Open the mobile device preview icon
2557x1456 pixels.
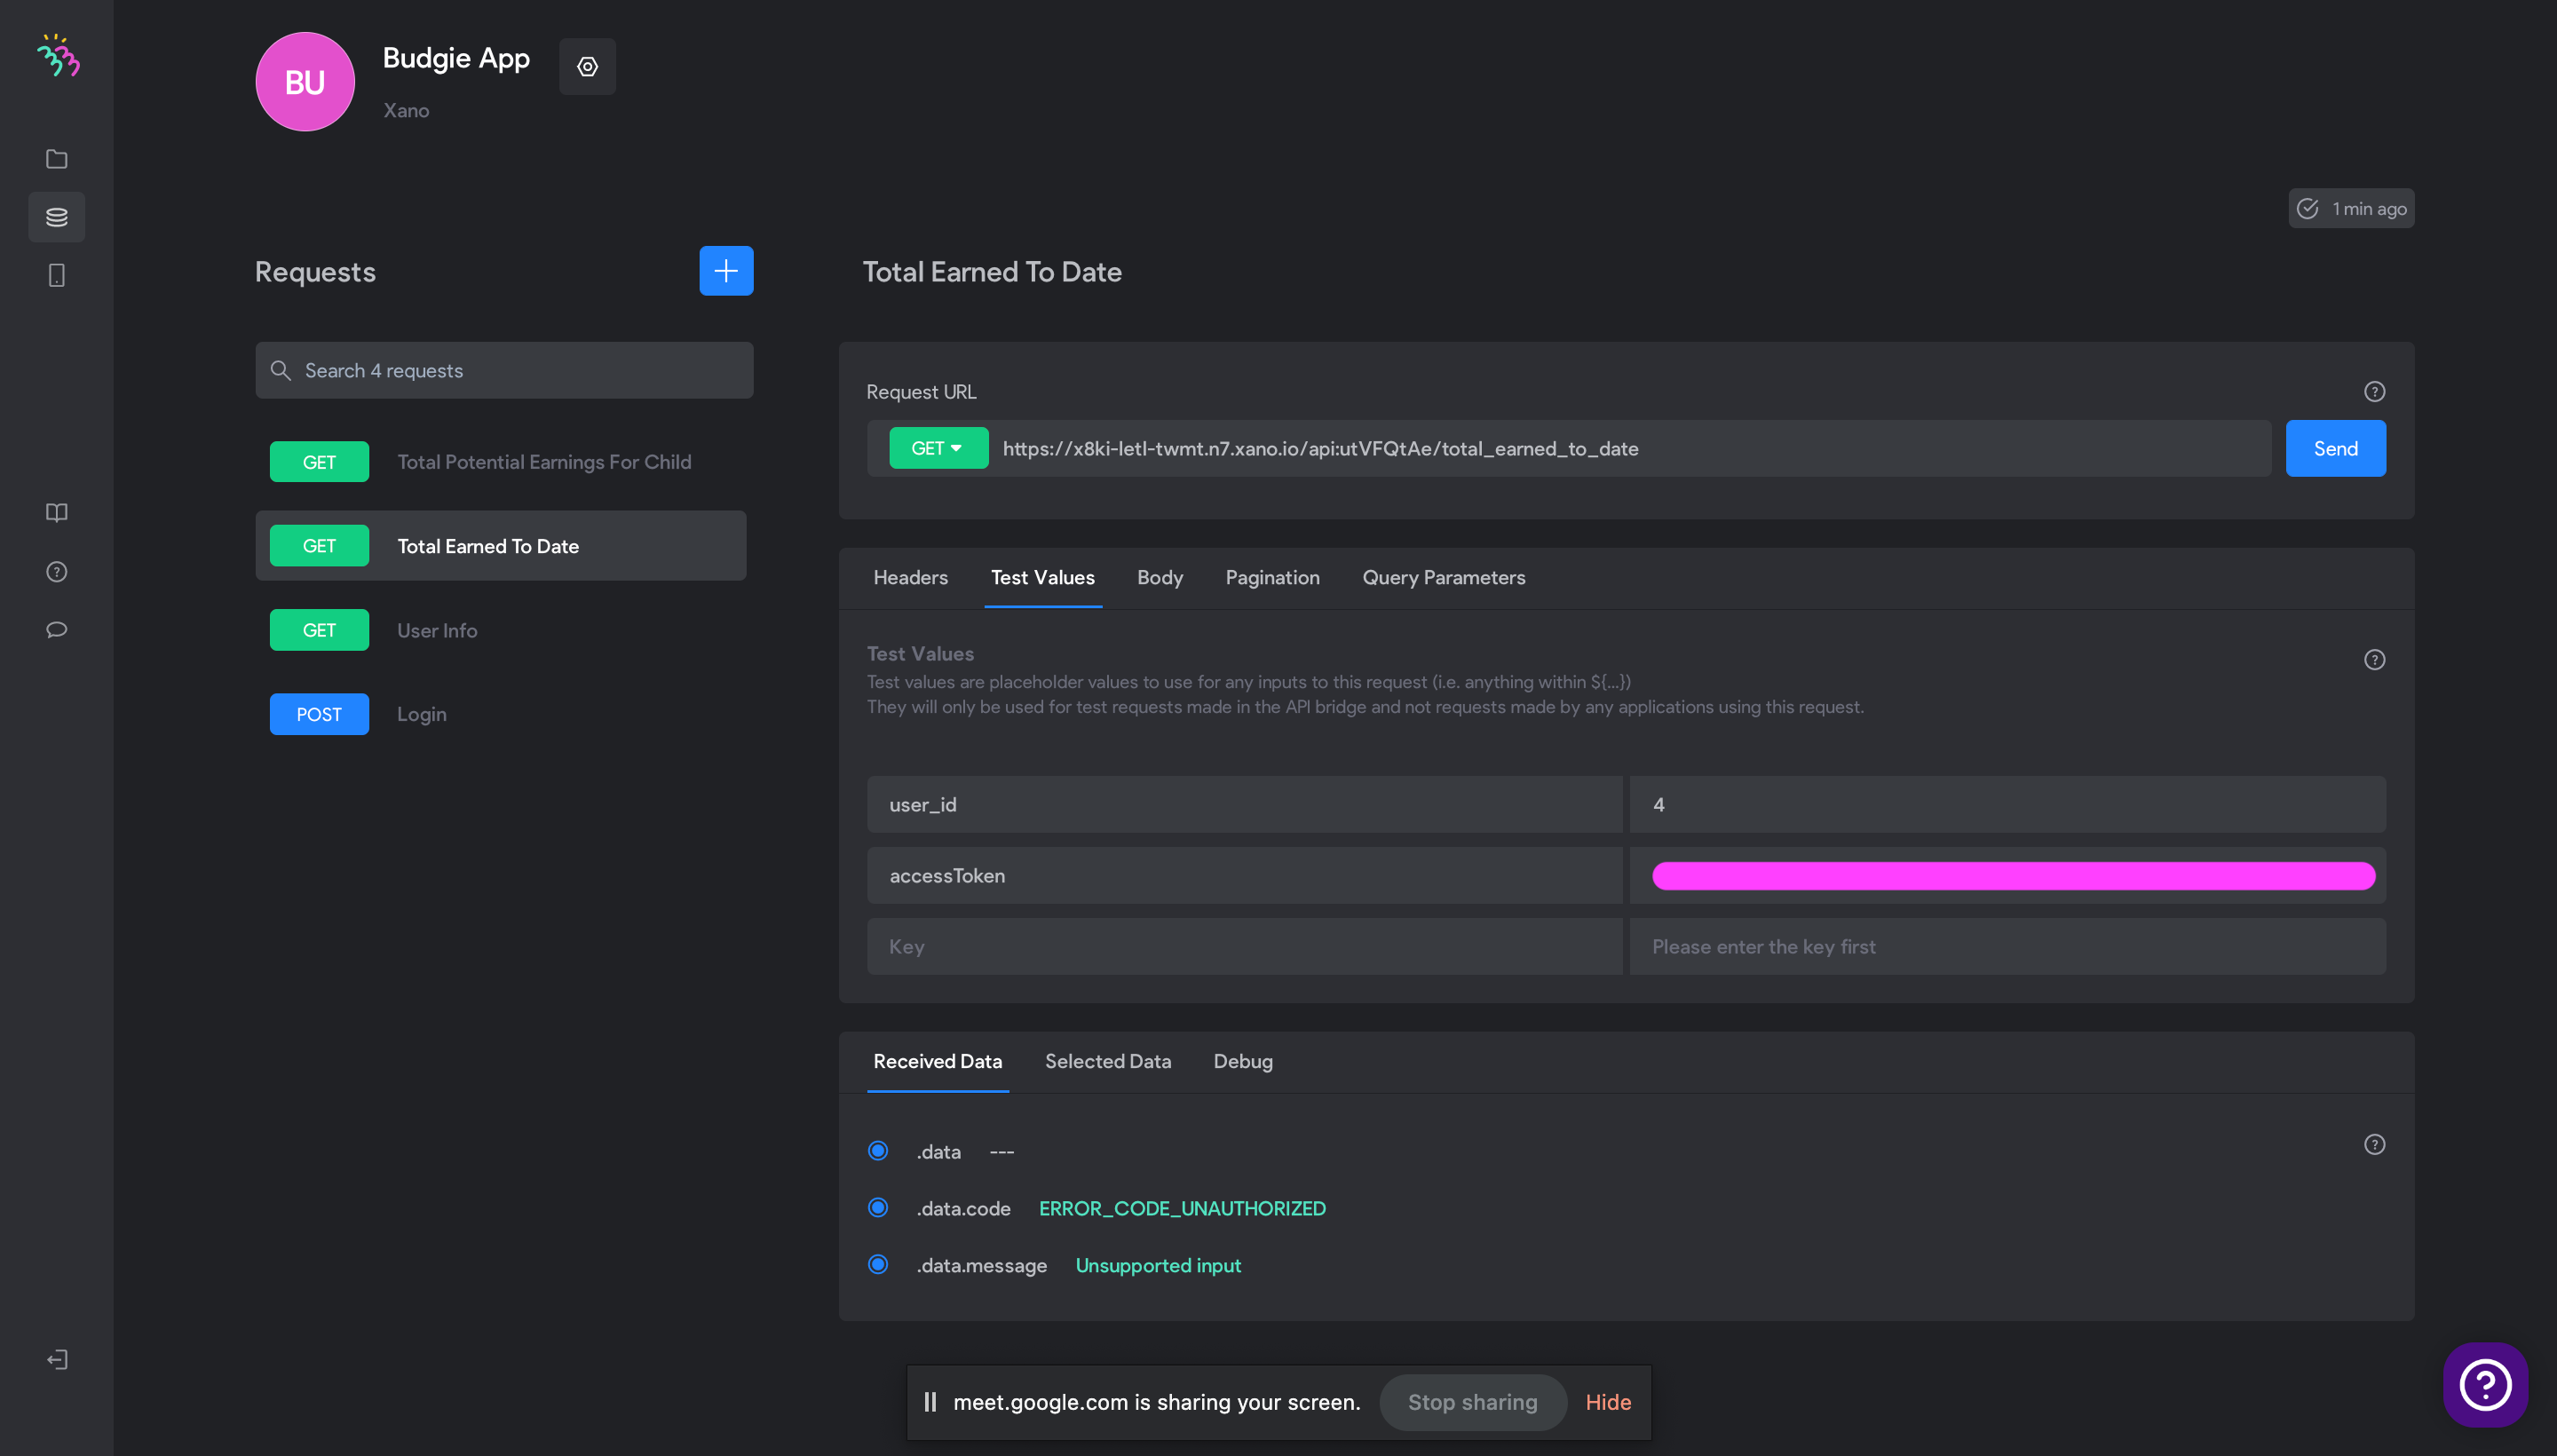click(57, 275)
